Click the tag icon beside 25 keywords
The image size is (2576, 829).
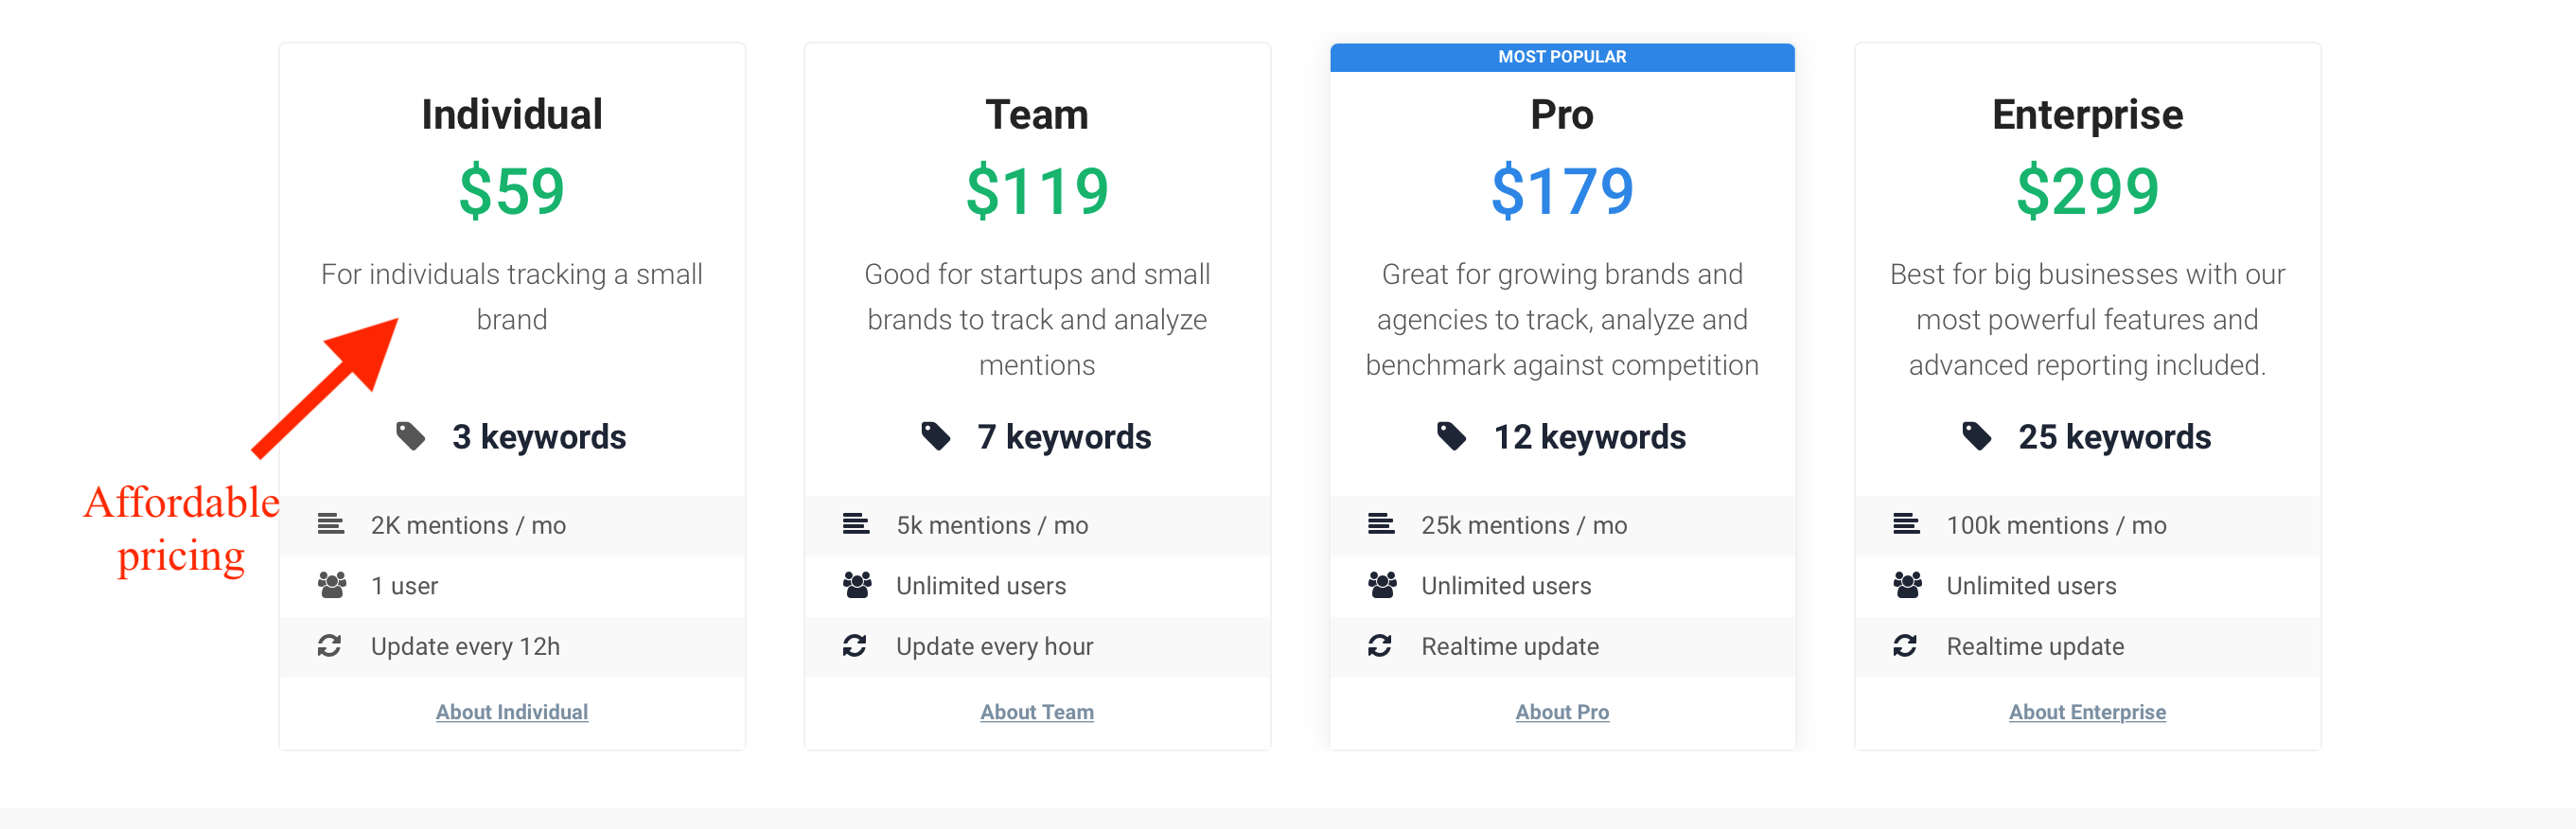click(1976, 436)
